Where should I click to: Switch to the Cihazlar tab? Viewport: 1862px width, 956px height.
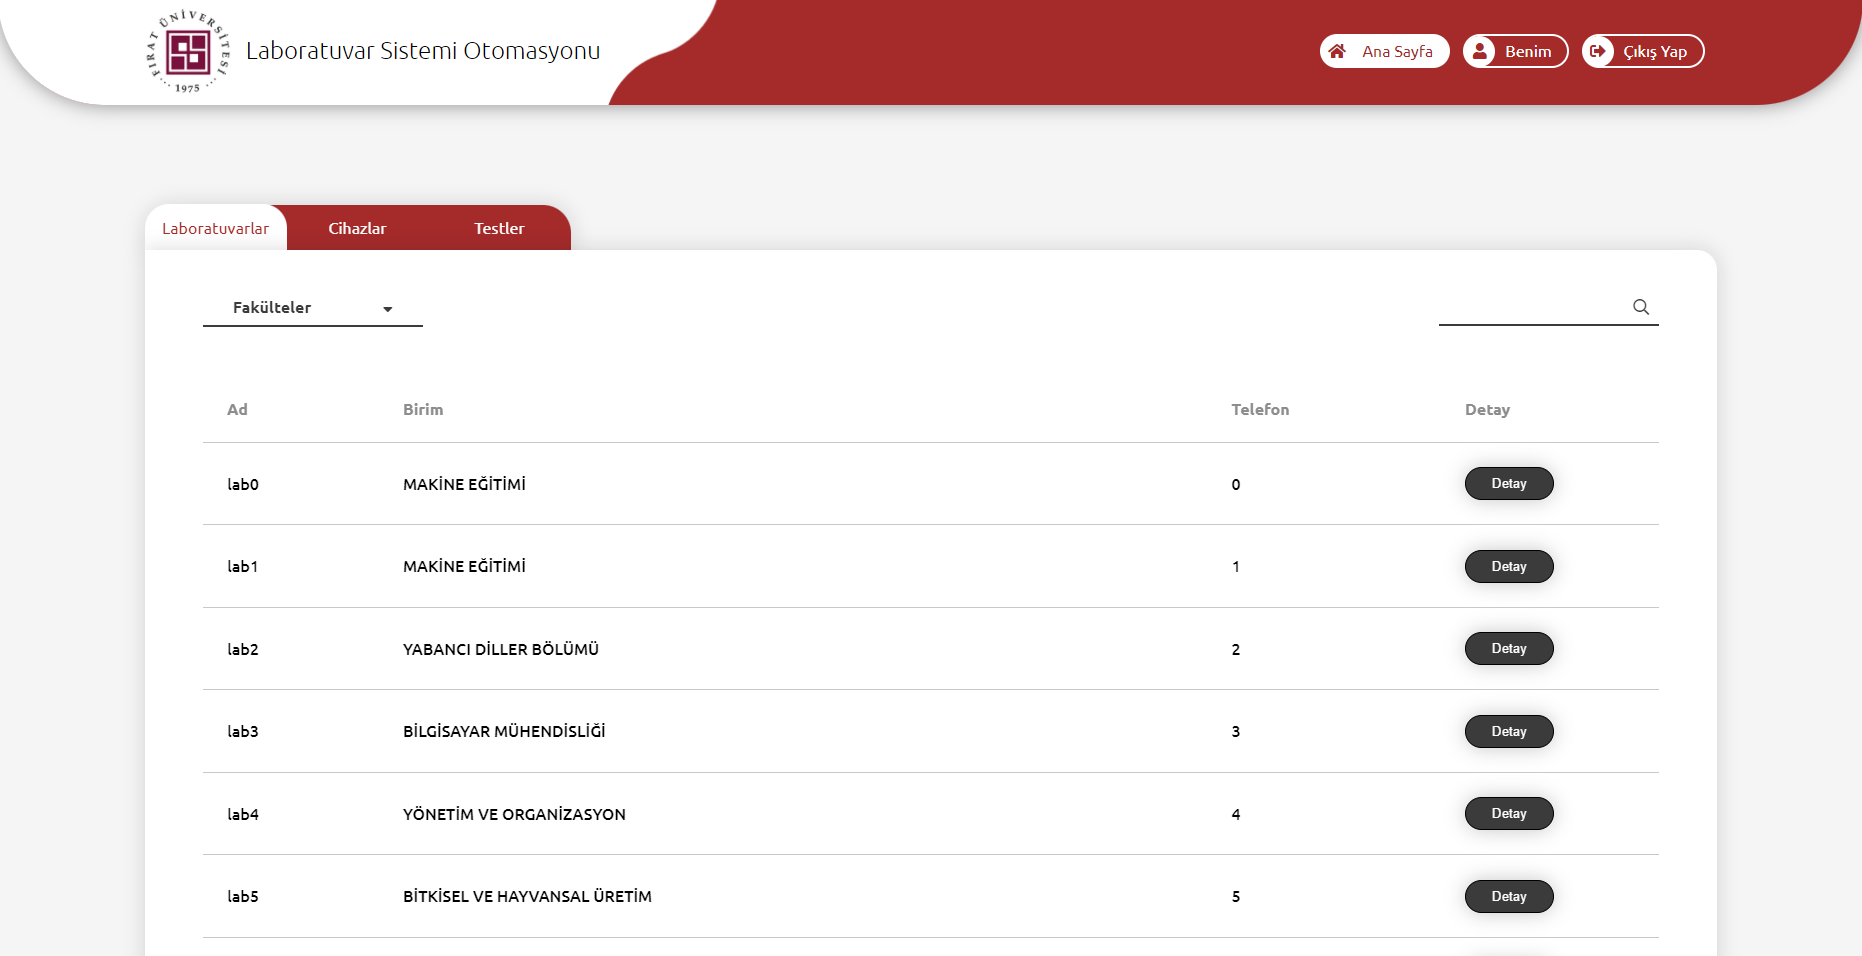(357, 228)
